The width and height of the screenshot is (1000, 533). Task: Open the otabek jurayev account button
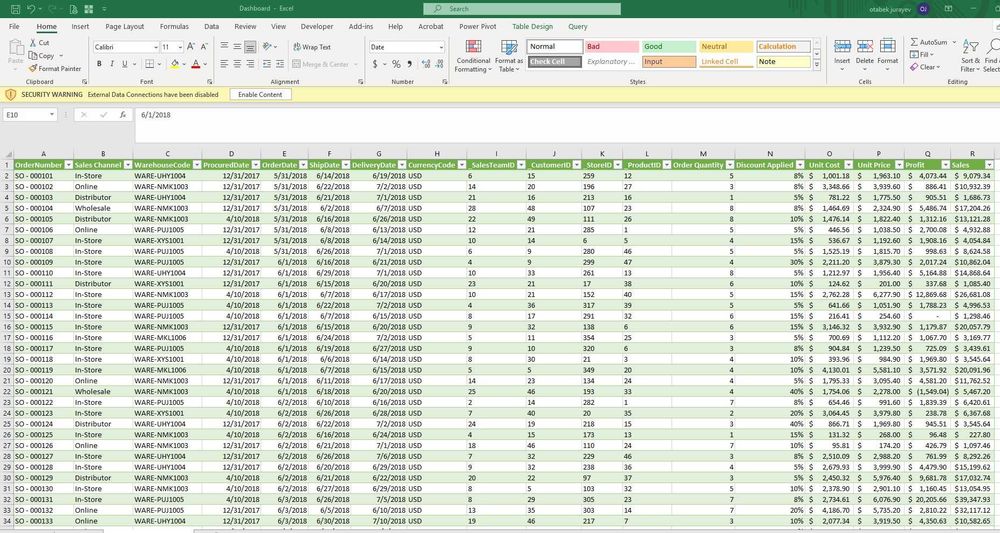click(x=899, y=9)
